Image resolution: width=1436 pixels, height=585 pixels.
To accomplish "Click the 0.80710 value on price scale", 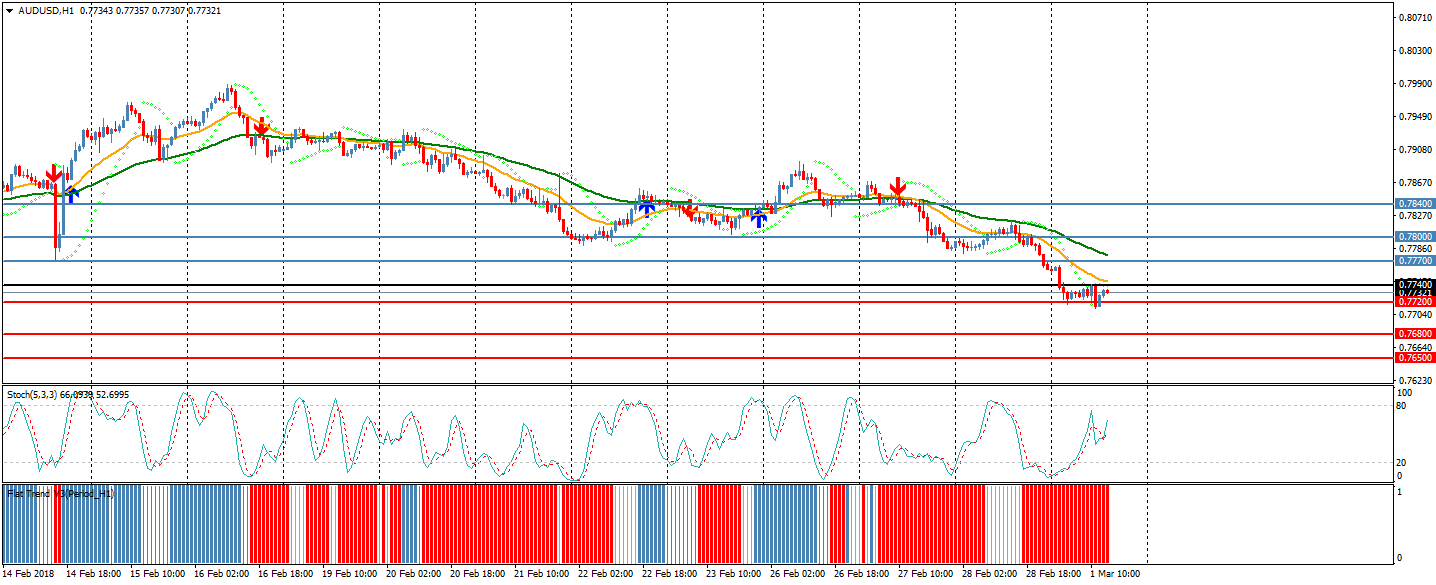I will click(x=1415, y=18).
